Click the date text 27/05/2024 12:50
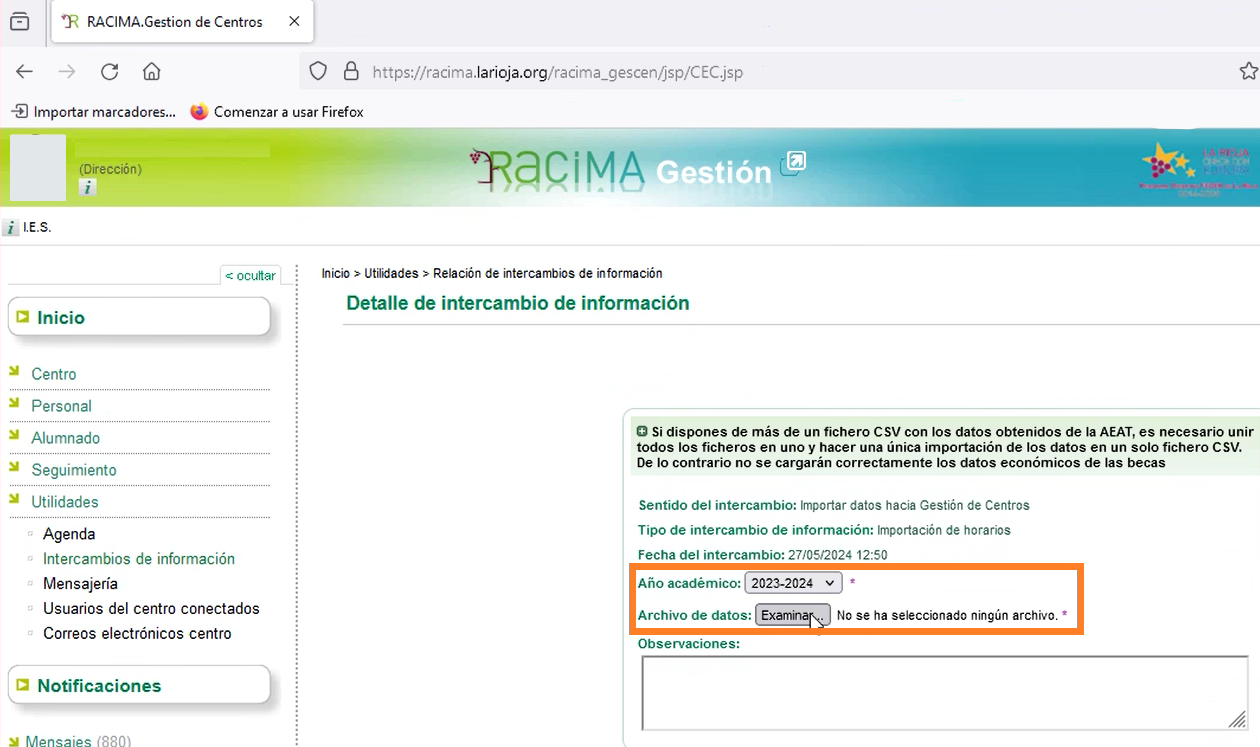The width and height of the screenshot is (1260, 747). click(838, 554)
